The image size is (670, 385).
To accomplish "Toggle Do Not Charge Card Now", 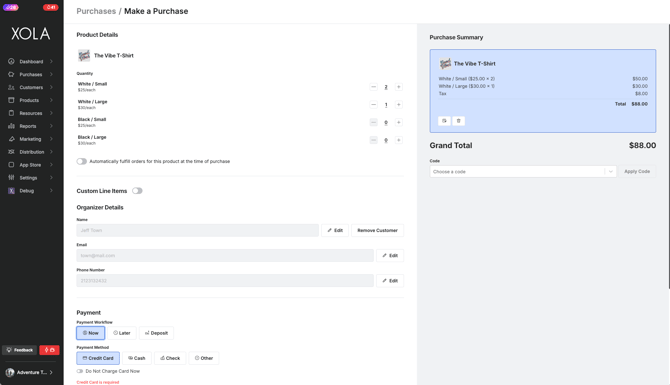I will [80, 371].
